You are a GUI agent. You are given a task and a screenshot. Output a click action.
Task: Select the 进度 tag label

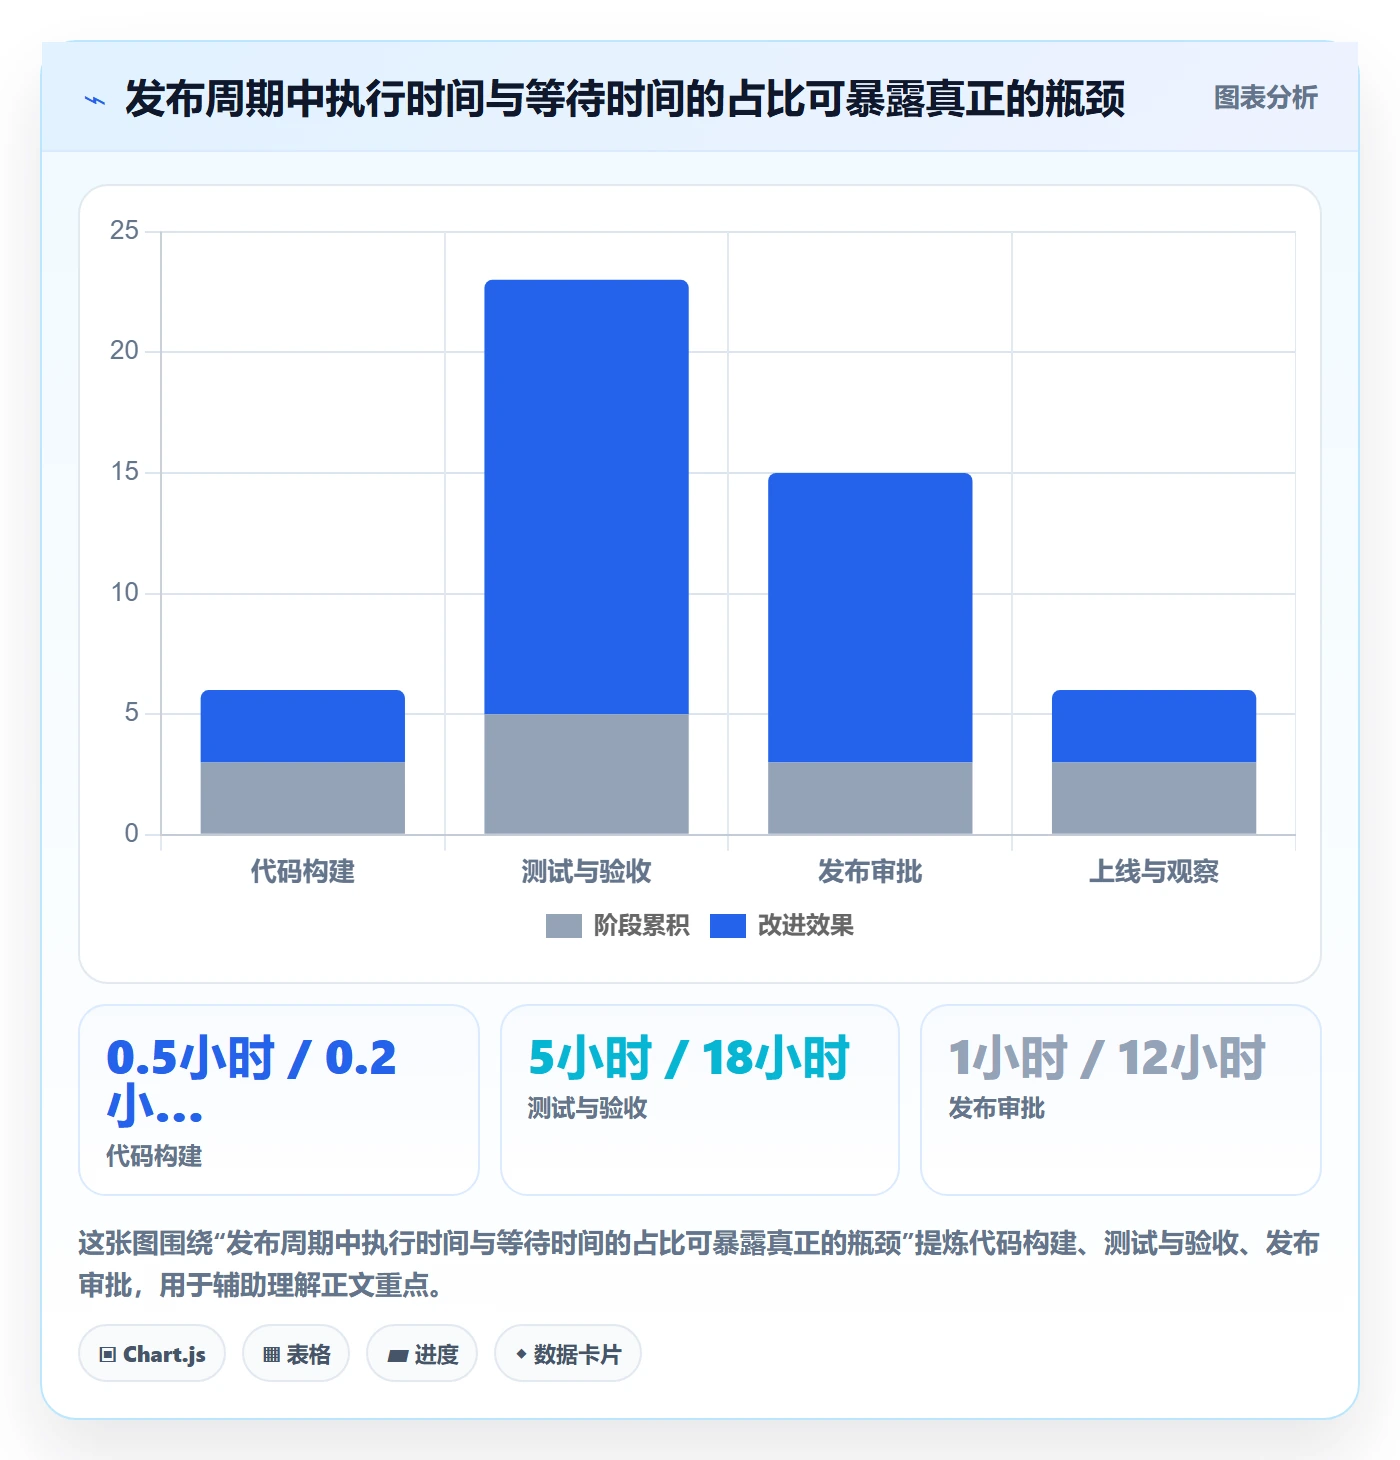click(x=436, y=1355)
